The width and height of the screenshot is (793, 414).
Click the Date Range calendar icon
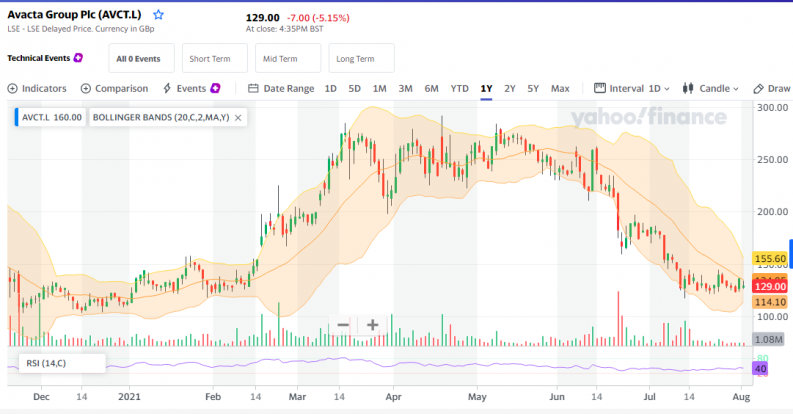[x=253, y=88]
